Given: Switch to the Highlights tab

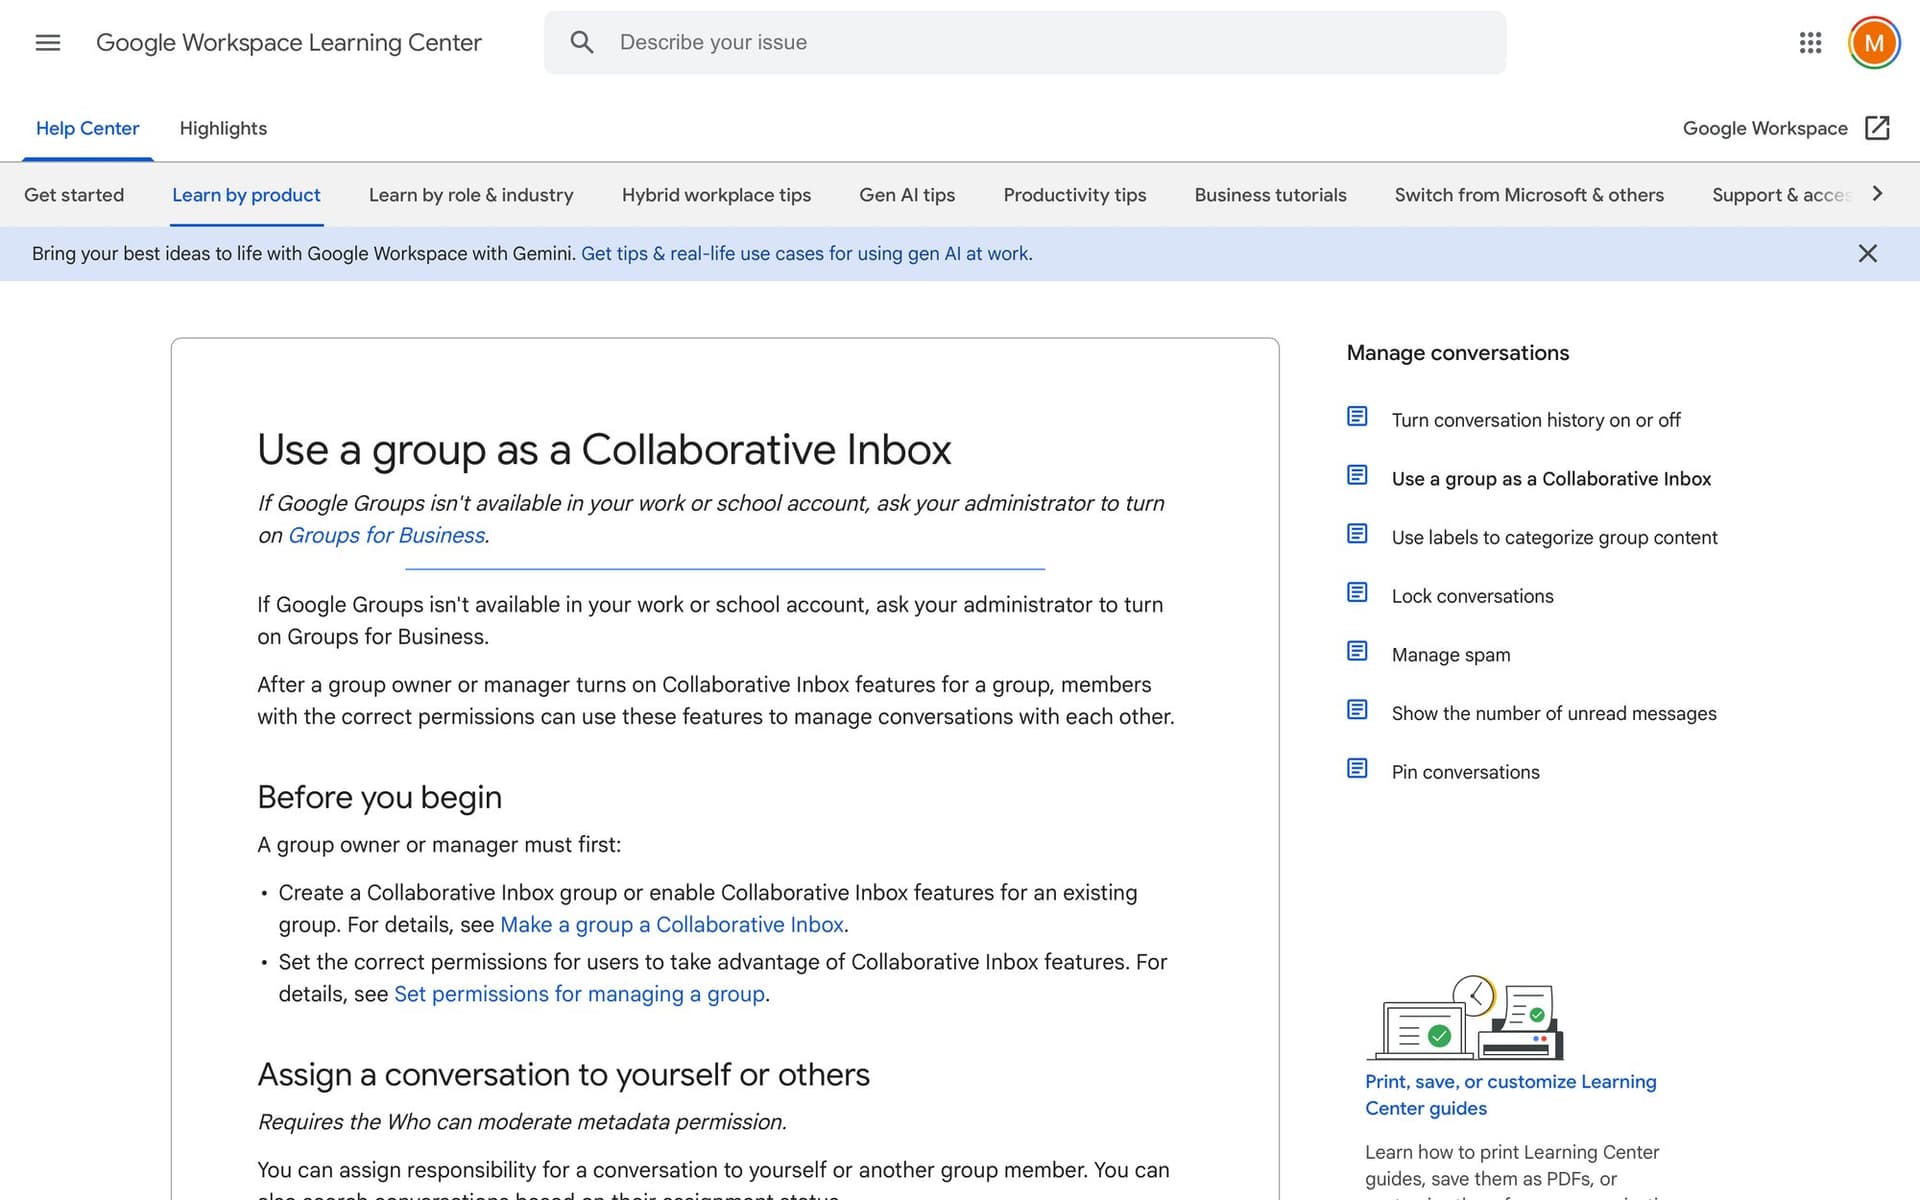Looking at the screenshot, I should 222,128.
